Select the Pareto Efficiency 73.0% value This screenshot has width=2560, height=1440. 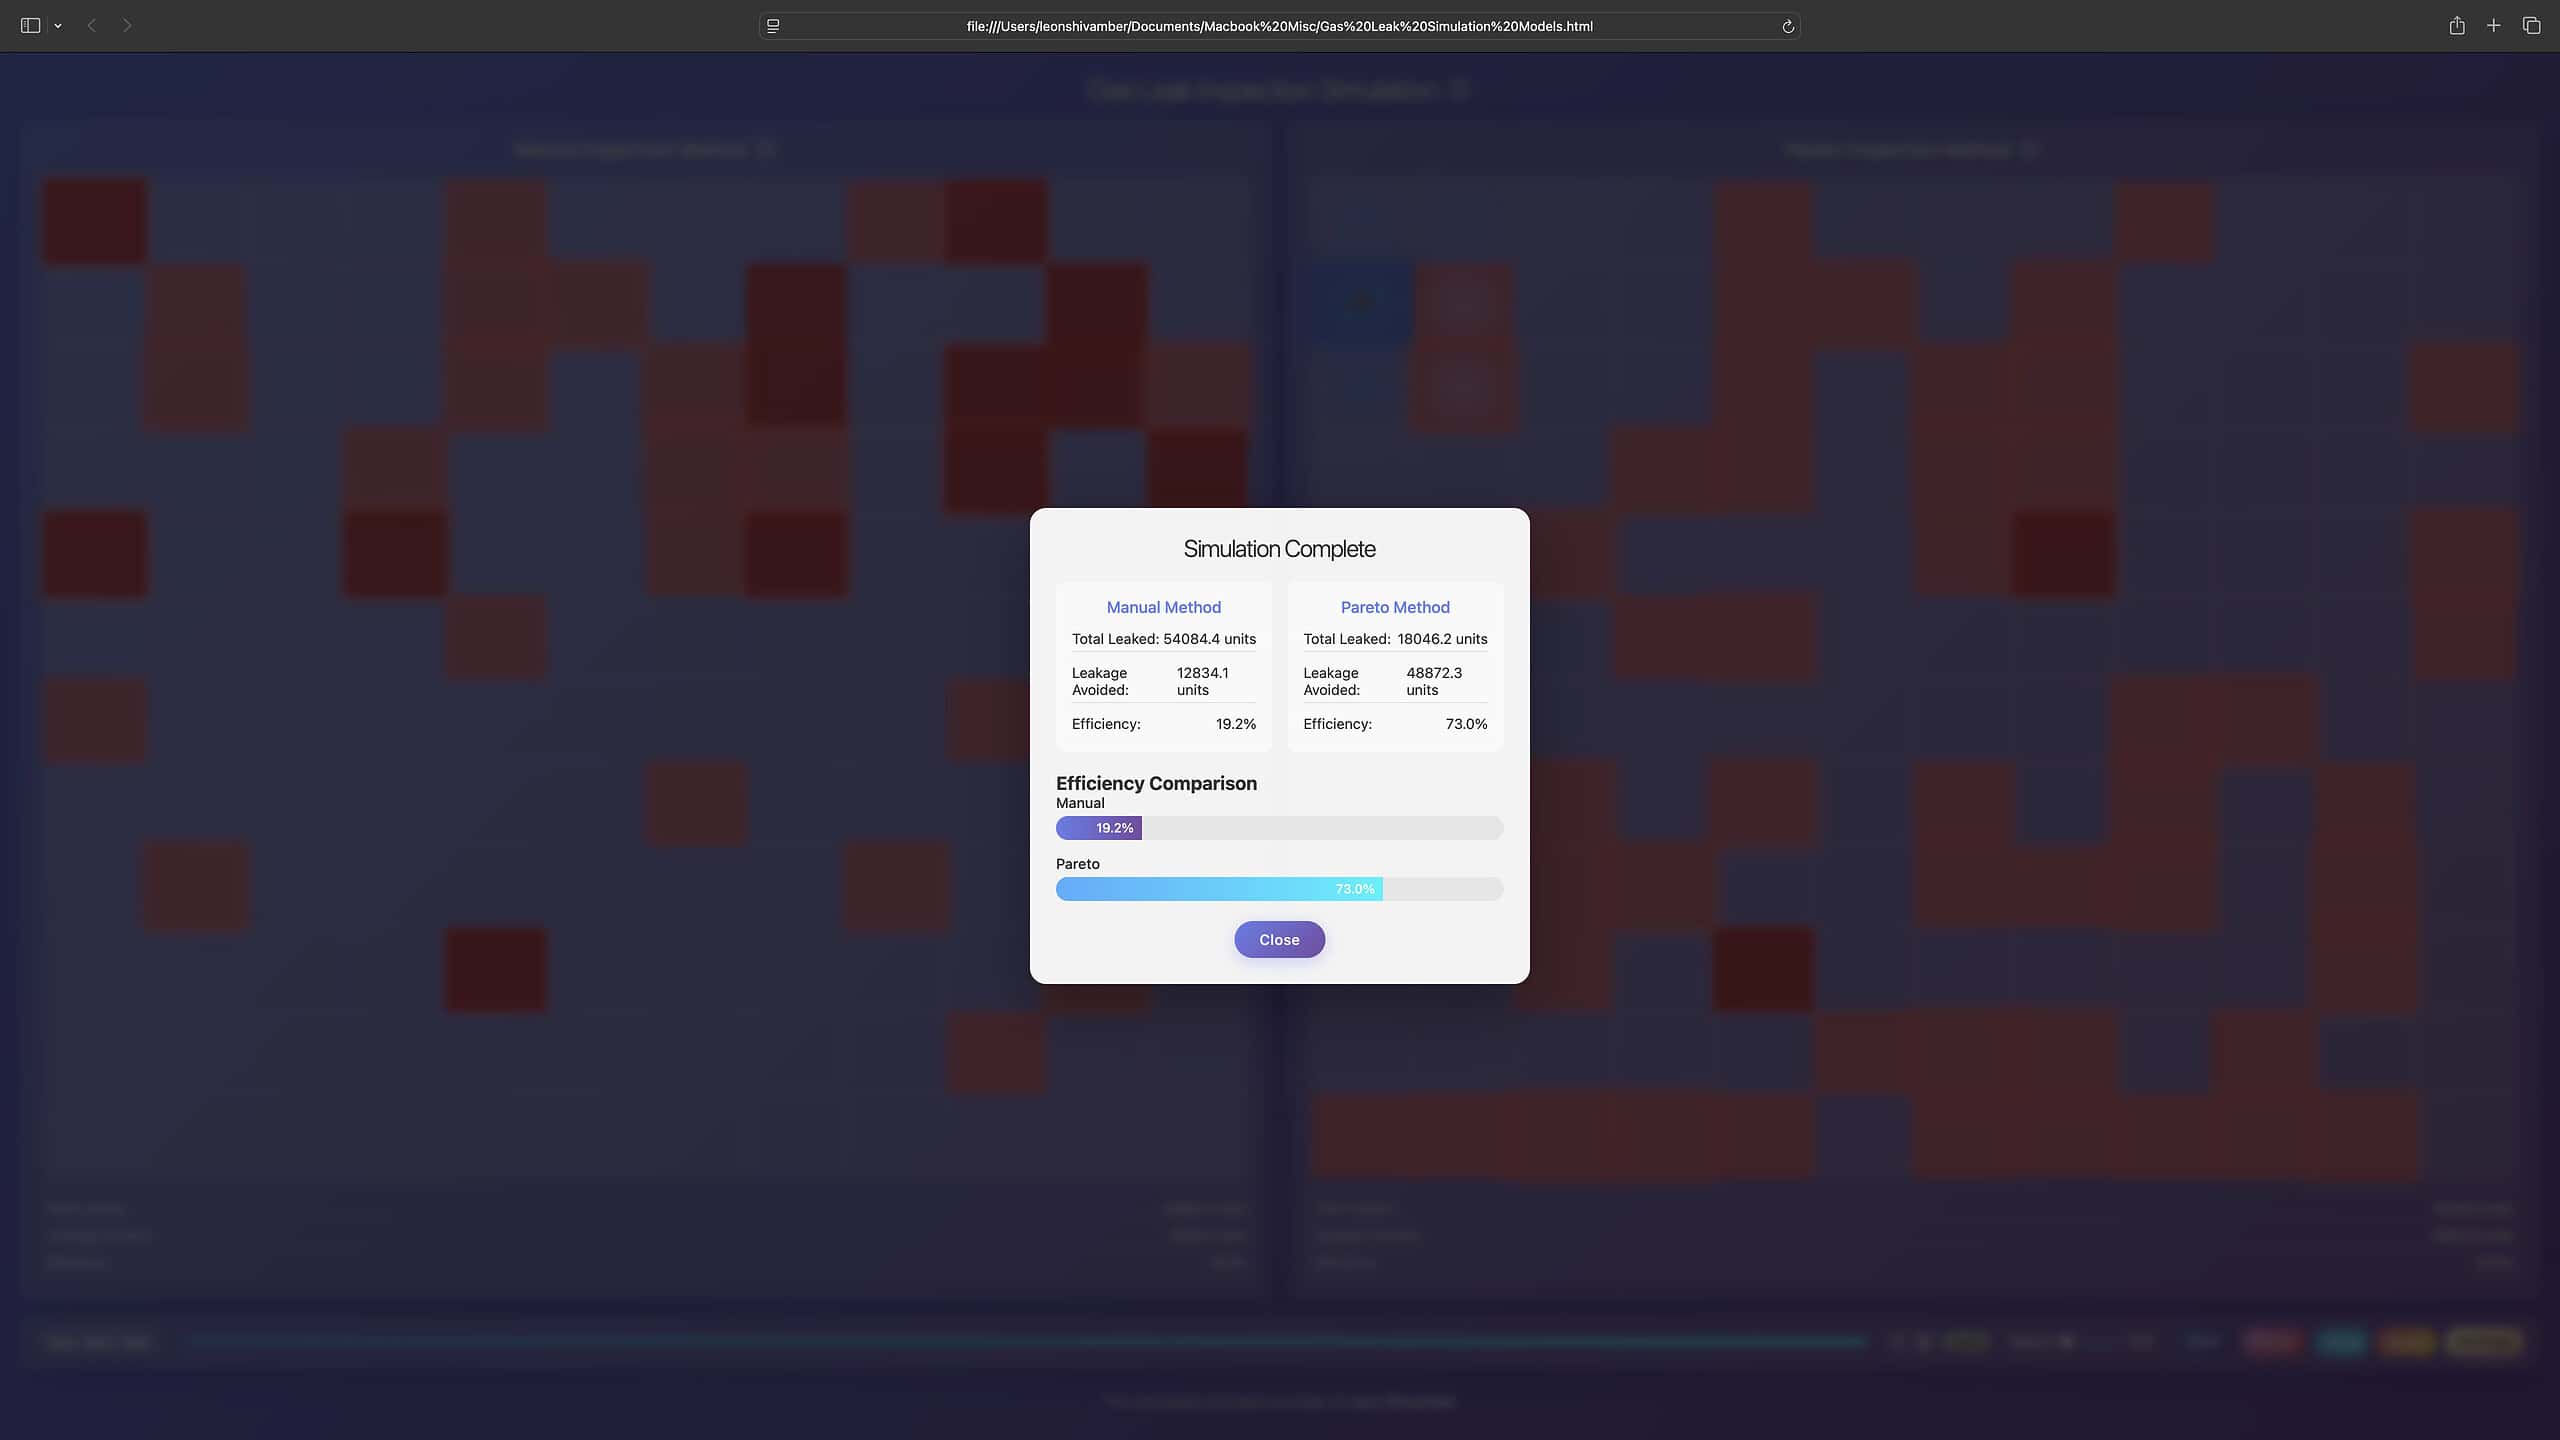pyautogui.click(x=1466, y=724)
